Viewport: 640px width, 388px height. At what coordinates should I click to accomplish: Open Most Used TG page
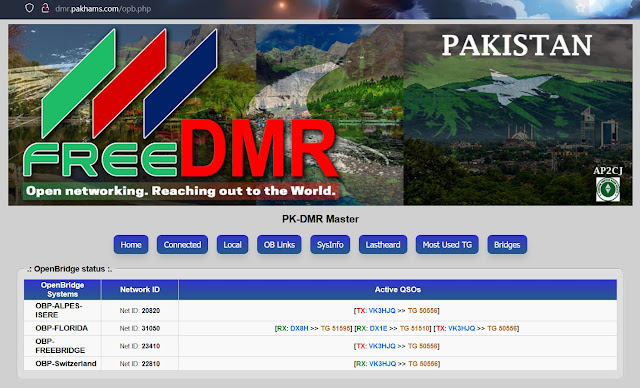447,244
